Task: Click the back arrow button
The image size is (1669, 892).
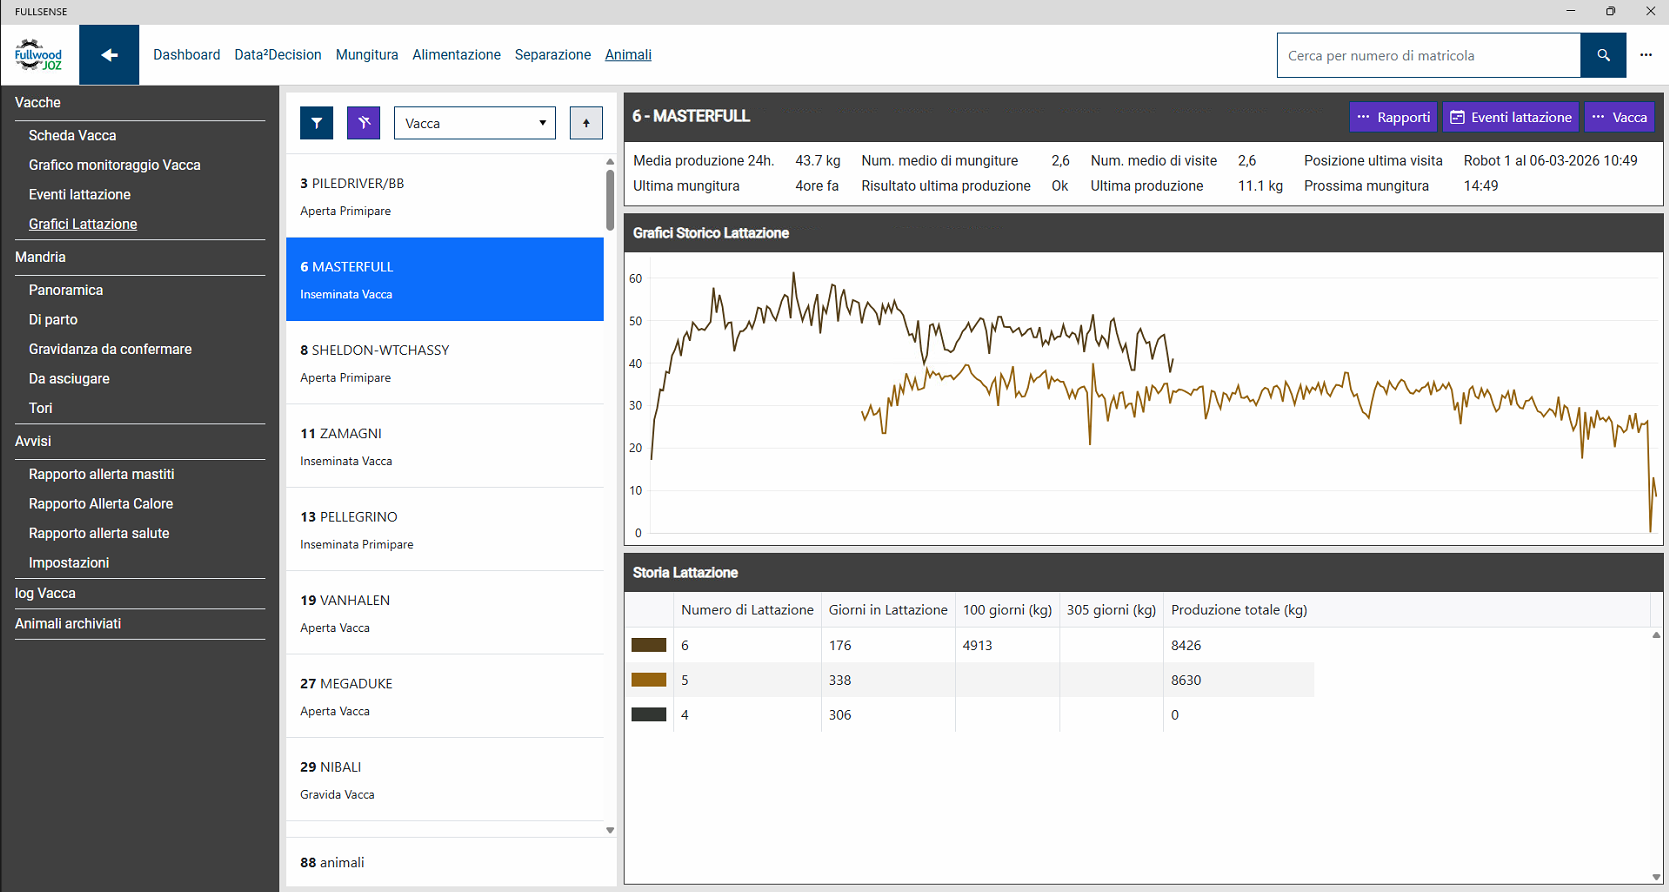Action: point(109,55)
